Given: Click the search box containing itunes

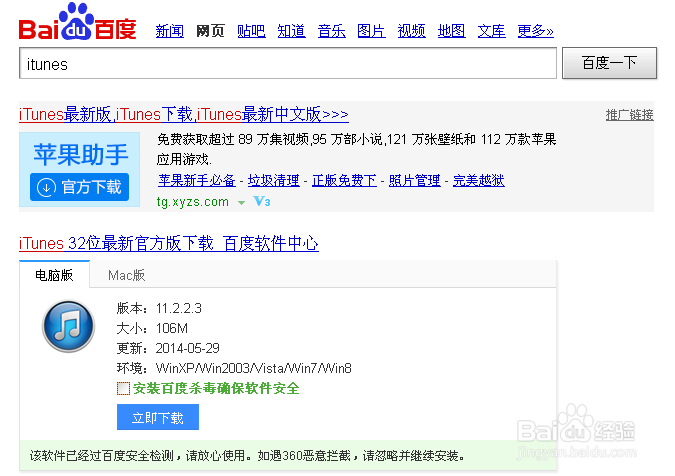Looking at the screenshot, I should pos(288,63).
